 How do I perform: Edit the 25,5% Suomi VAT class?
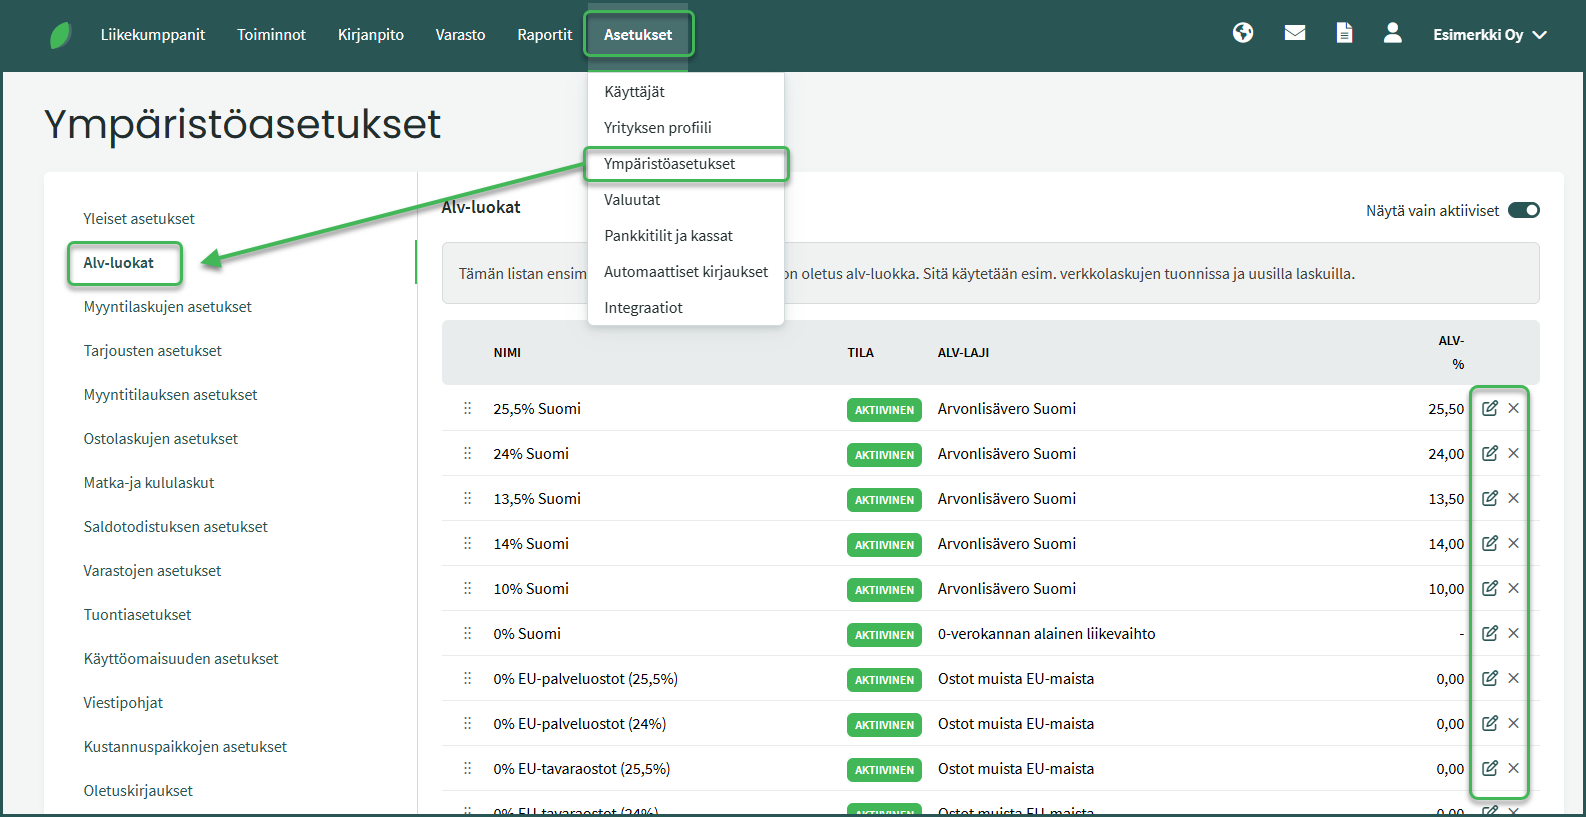click(x=1489, y=408)
